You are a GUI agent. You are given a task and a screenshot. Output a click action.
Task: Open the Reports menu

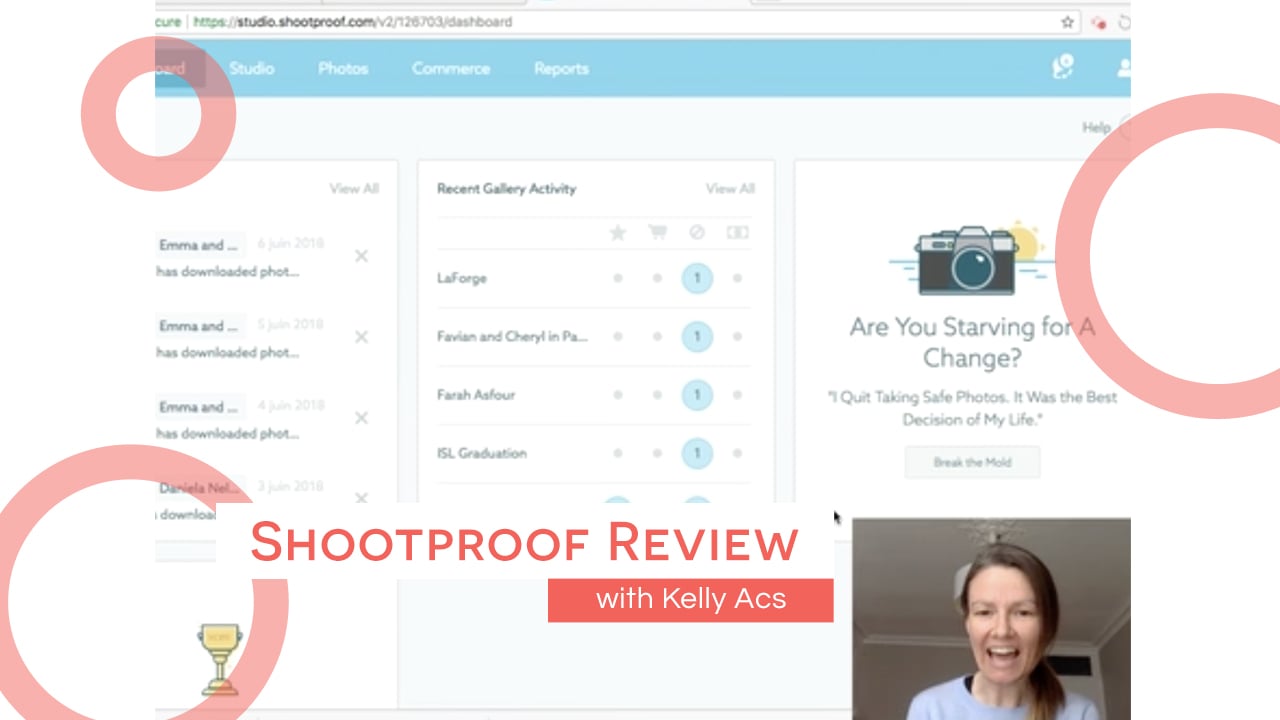coord(561,68)
